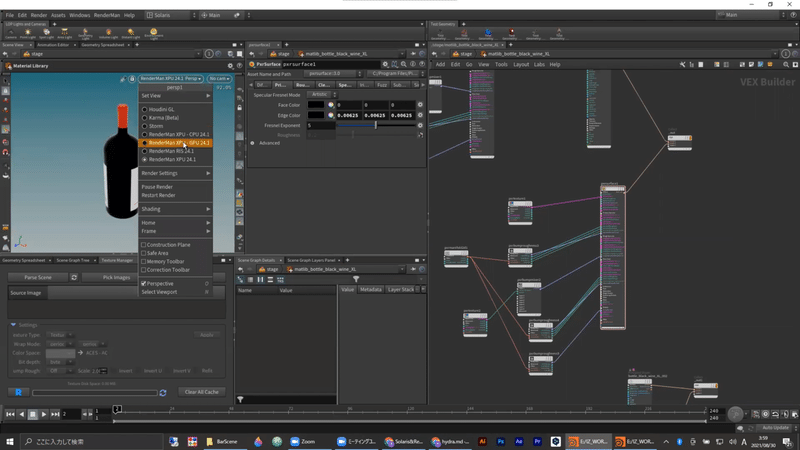
Task: Click the Fresnel Exponent slider
Action: pyautogui.click(x=375, y=125)
